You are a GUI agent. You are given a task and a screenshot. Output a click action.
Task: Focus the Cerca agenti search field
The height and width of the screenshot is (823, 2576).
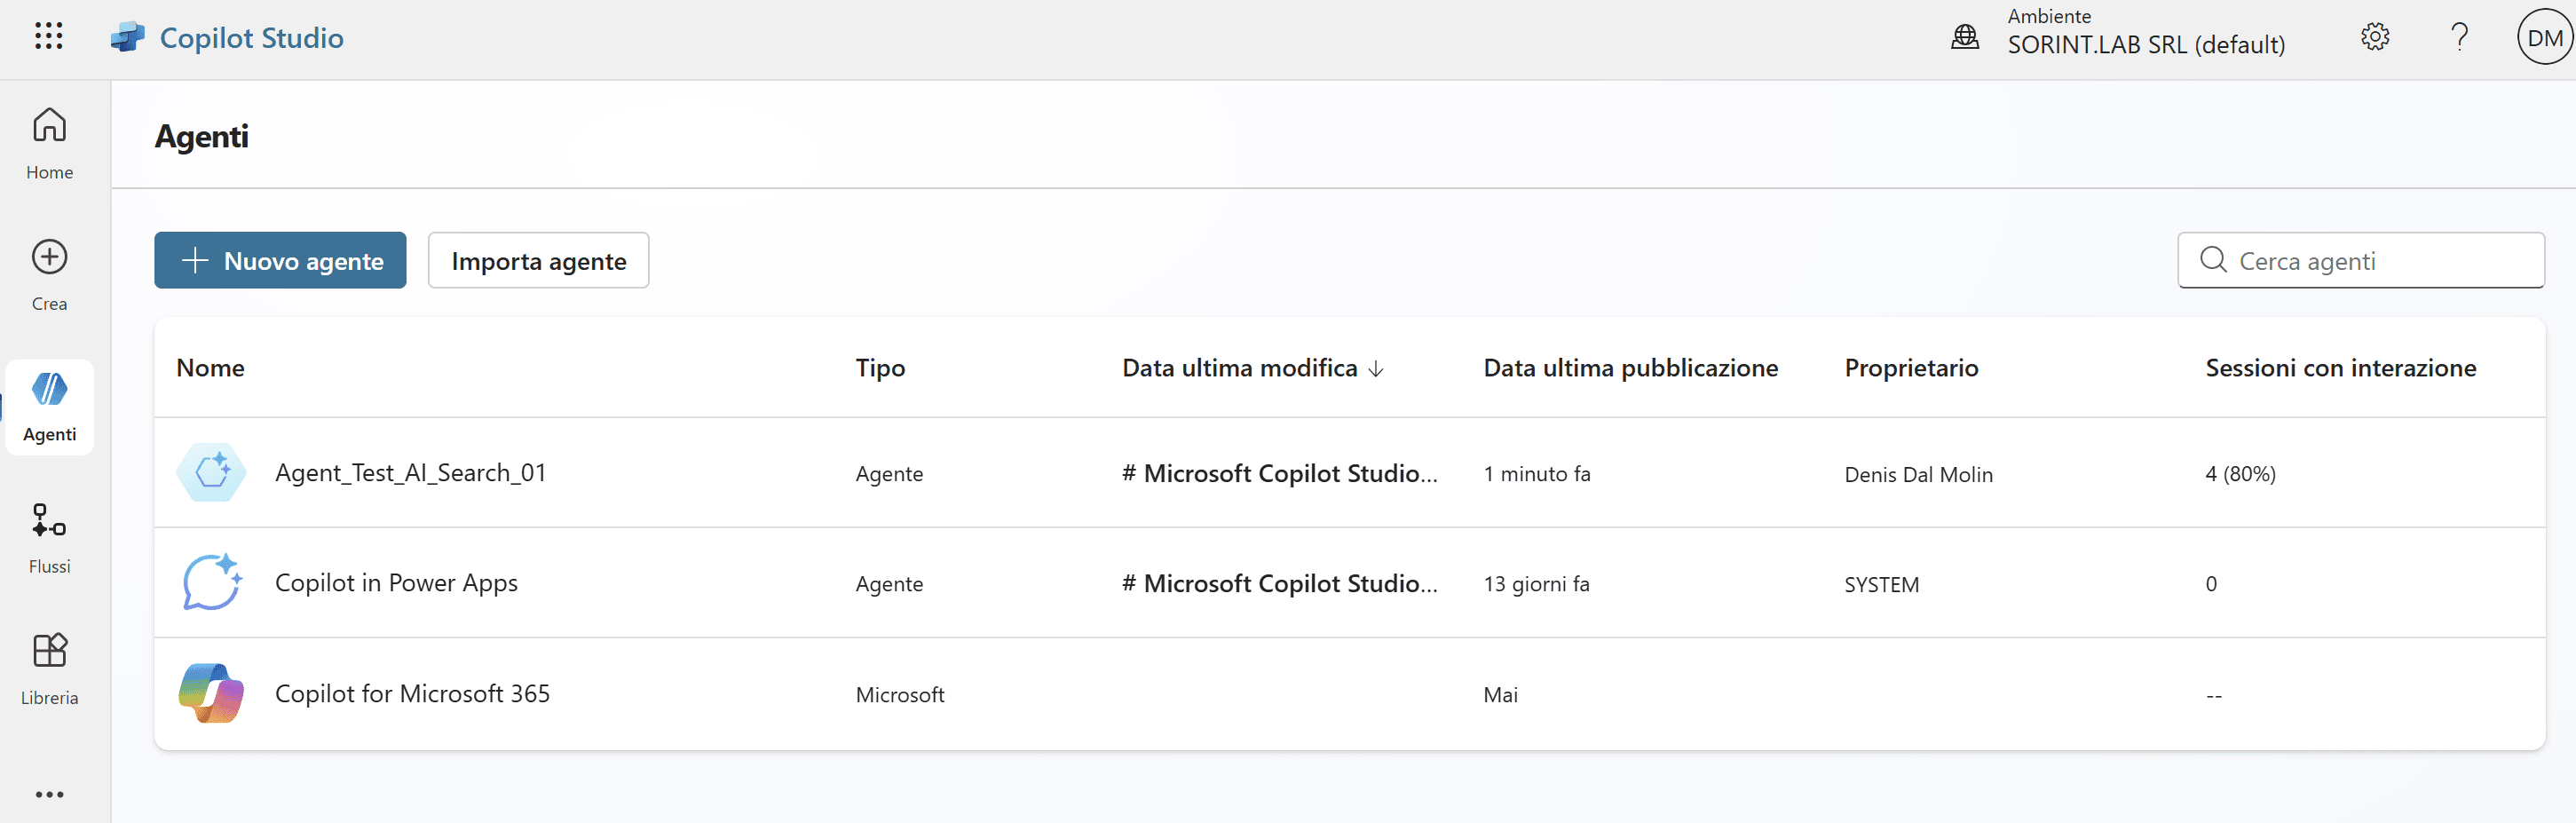[2361, 260]
